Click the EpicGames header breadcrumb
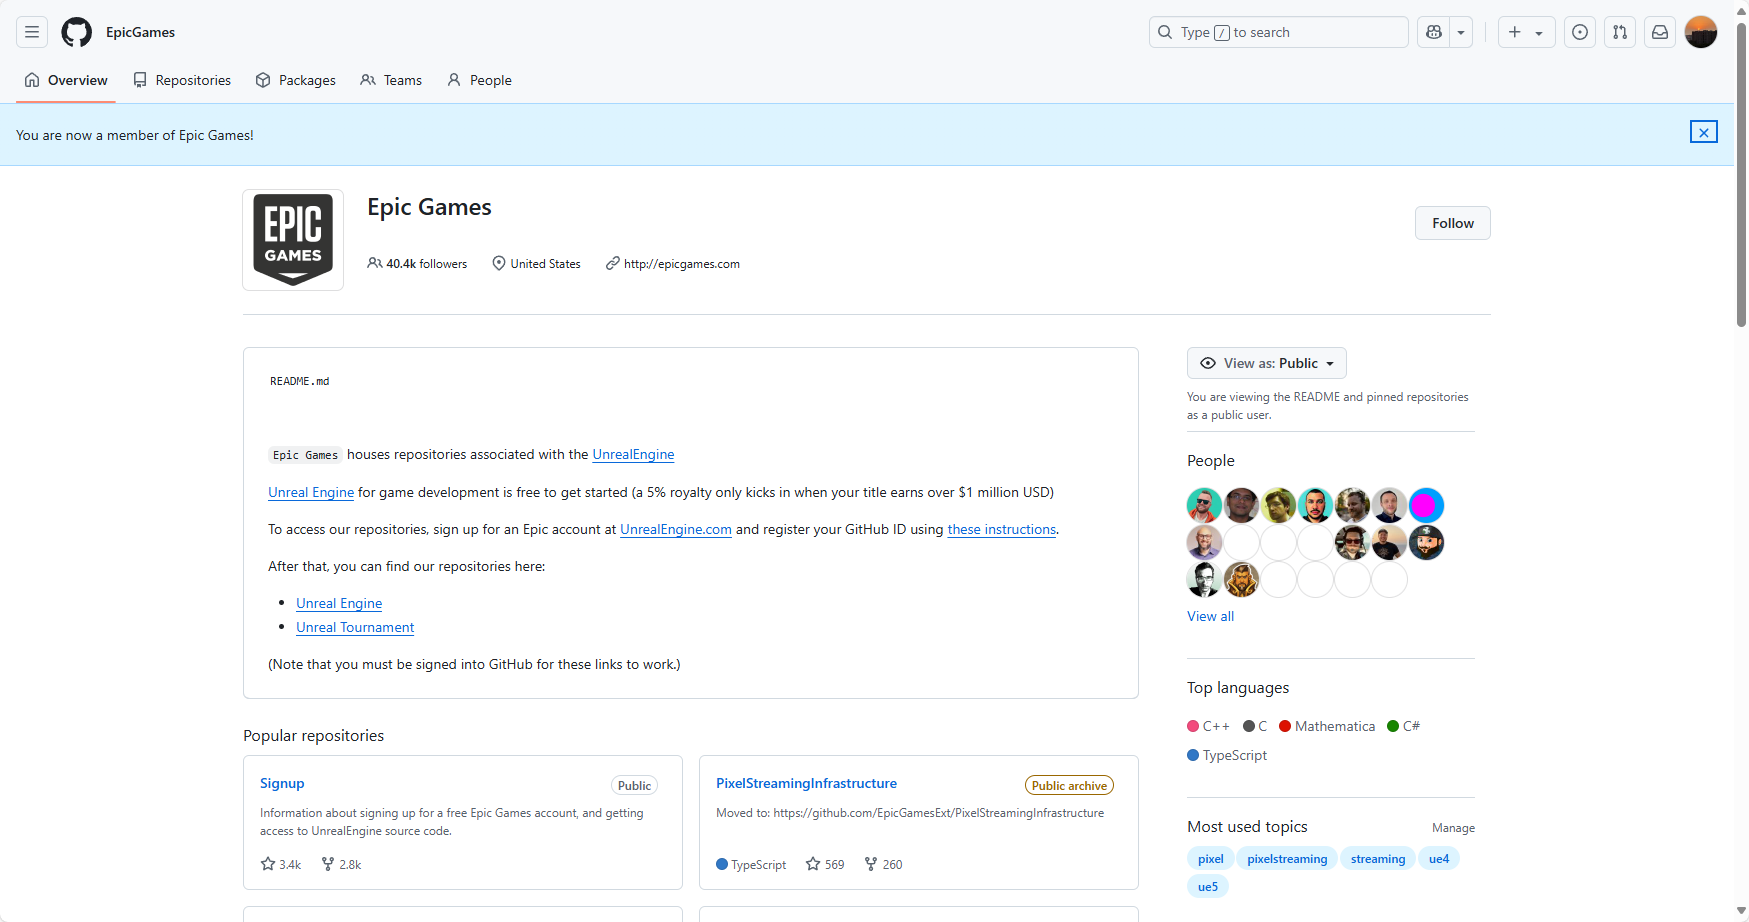The height and width of the screenshot is (922, 1749). click(x=140, y=32)
